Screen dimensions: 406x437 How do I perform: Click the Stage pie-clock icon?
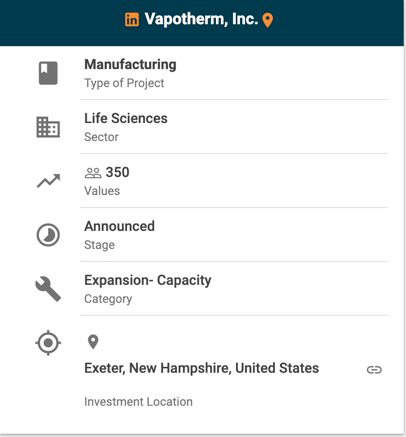tap(48, 235)
